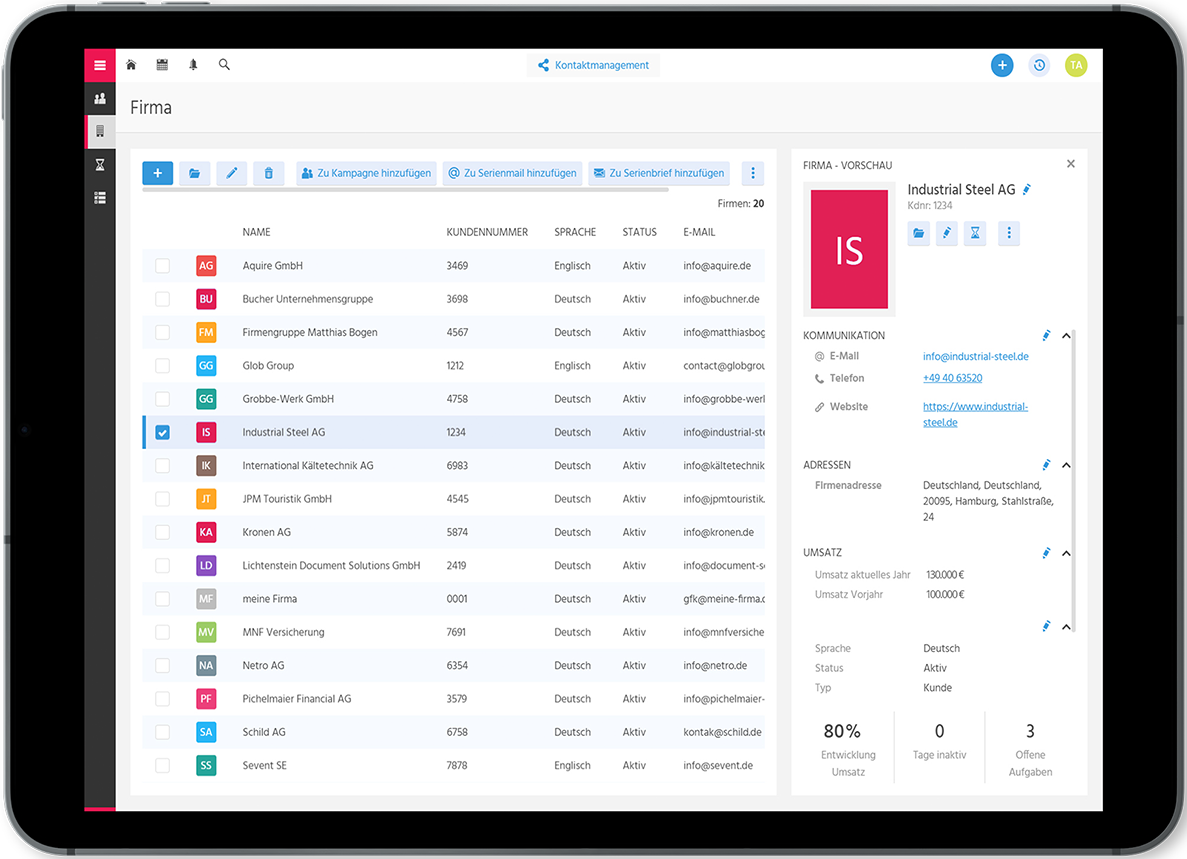Screen dimensions: 1187x859
Task: Edit company name pencil beside Industrial Steel AG
Action: pyautogui.click(x=1027, y=190)
